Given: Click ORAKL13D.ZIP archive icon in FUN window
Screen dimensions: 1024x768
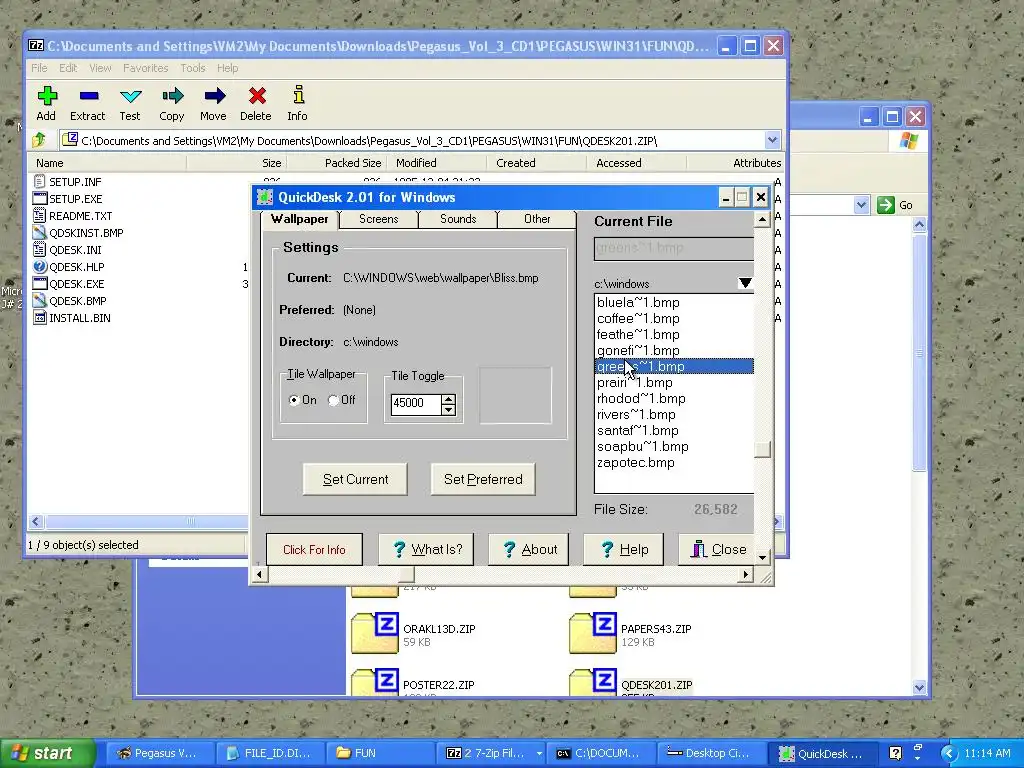Looking at the screenshot, I should coord(375,632).
